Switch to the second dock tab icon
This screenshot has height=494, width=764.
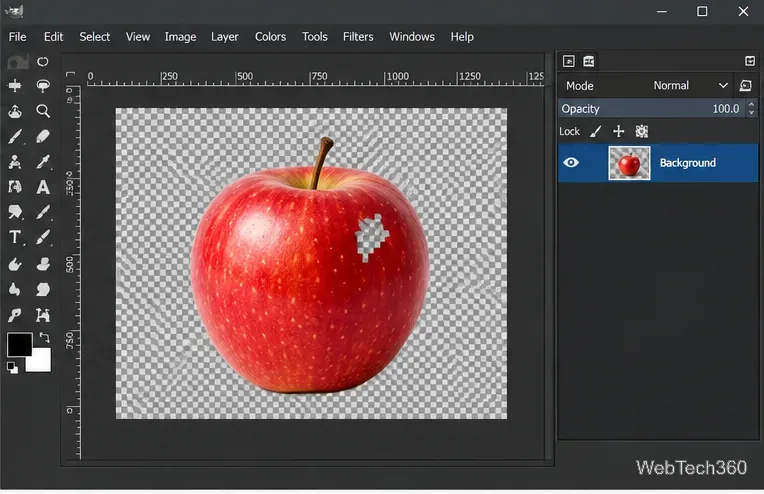pyautogui.click(x=589, y=61)
